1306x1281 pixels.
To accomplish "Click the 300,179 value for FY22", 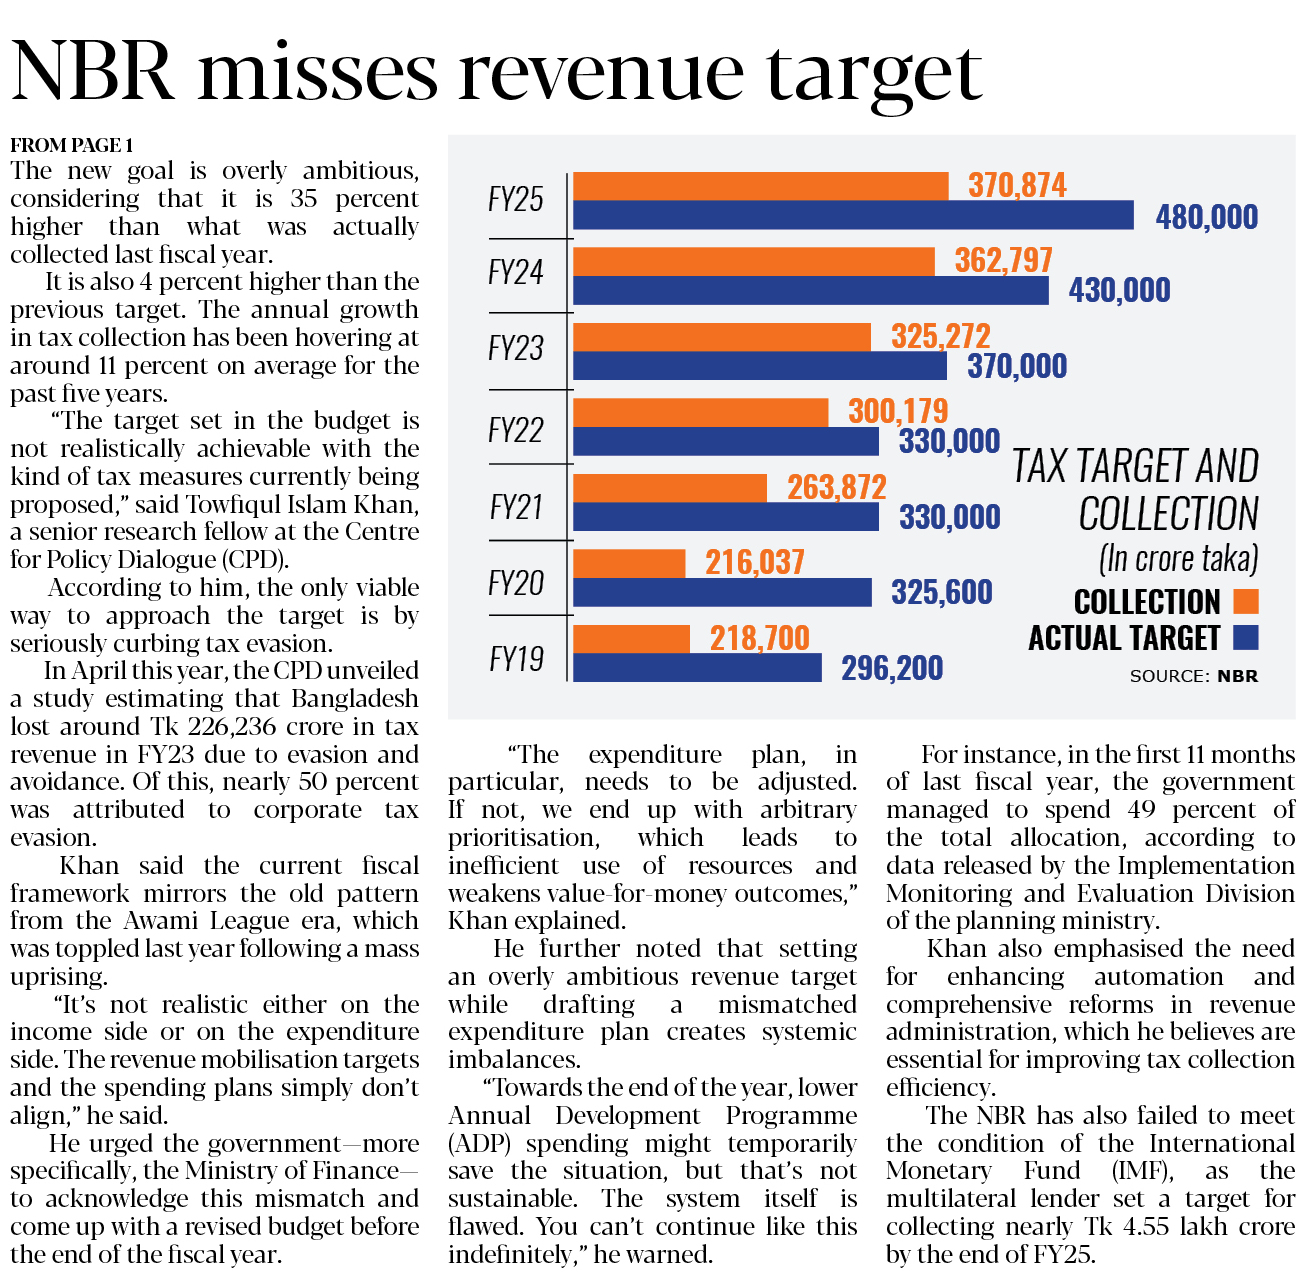I will 898,411.
